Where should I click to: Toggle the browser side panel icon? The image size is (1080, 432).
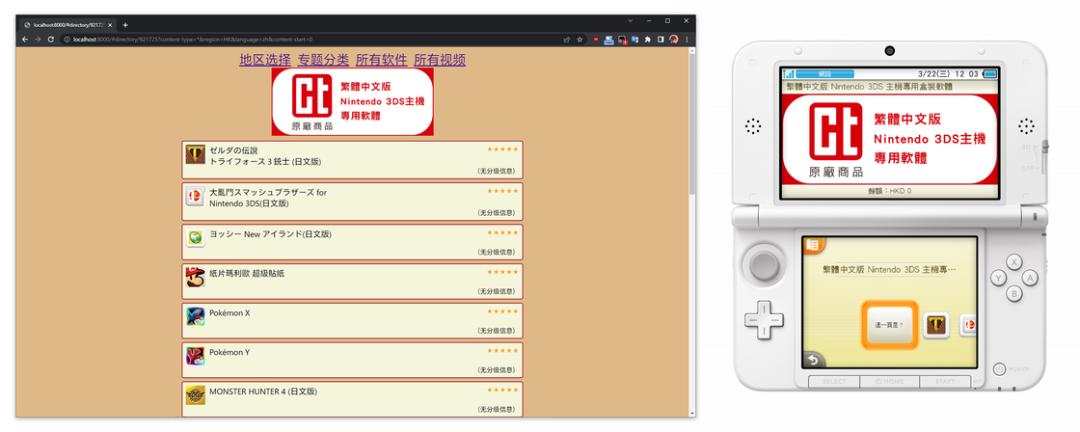pos(661,39)
